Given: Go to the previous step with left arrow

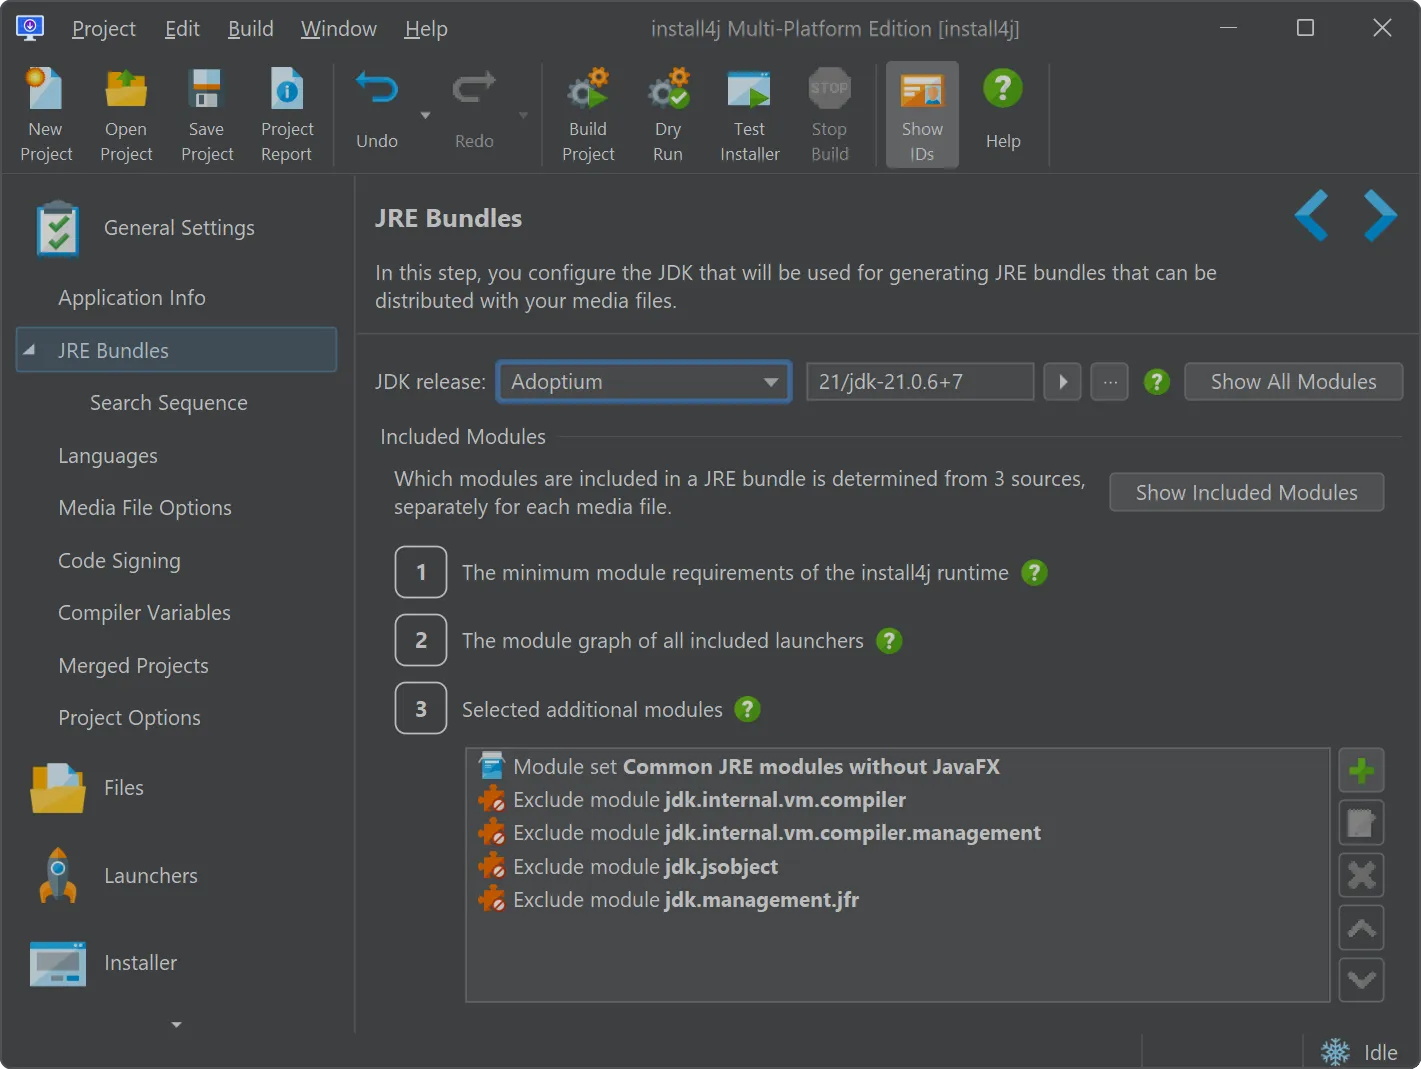Looking at the screenshot, I should pyautogui.click(x=1312, y=215).
